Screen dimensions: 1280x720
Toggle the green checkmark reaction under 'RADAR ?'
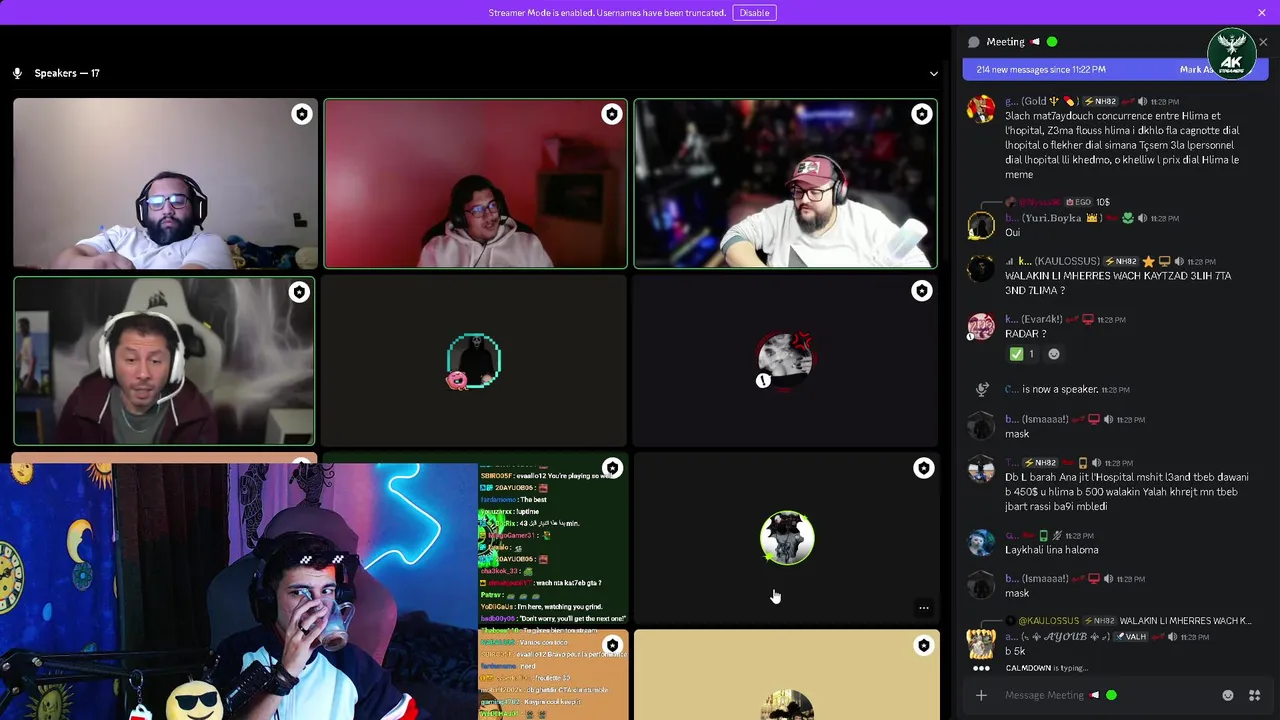pyautogui.click(x=1022, y=354)
